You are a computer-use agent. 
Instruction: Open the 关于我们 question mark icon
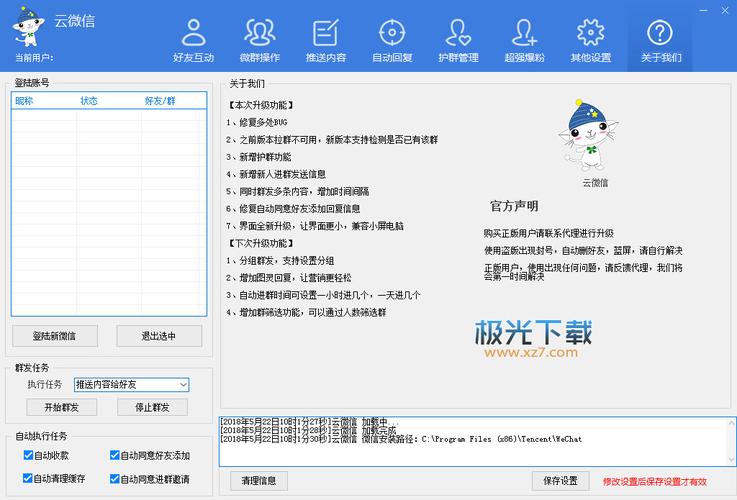click(x=660, y=32)
